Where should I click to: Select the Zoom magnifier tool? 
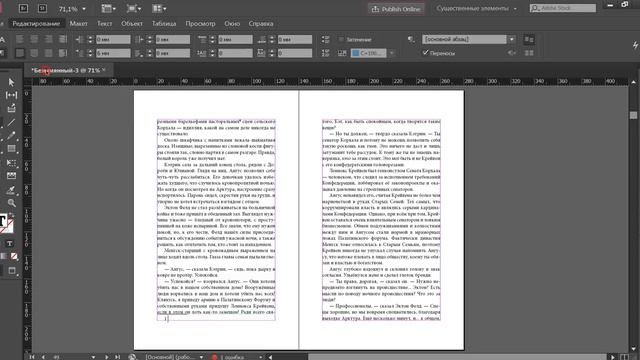point(11,203)
